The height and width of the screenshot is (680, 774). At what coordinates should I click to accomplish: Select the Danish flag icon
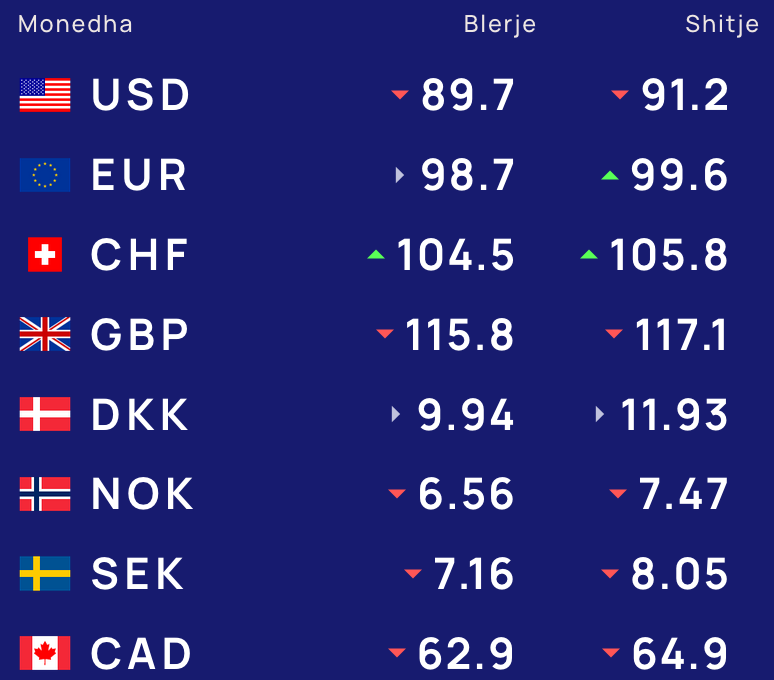(x=45, y=414)
